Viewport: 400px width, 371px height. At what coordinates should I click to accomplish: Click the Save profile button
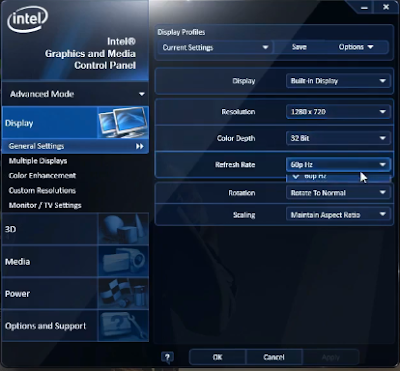(299, 47)
